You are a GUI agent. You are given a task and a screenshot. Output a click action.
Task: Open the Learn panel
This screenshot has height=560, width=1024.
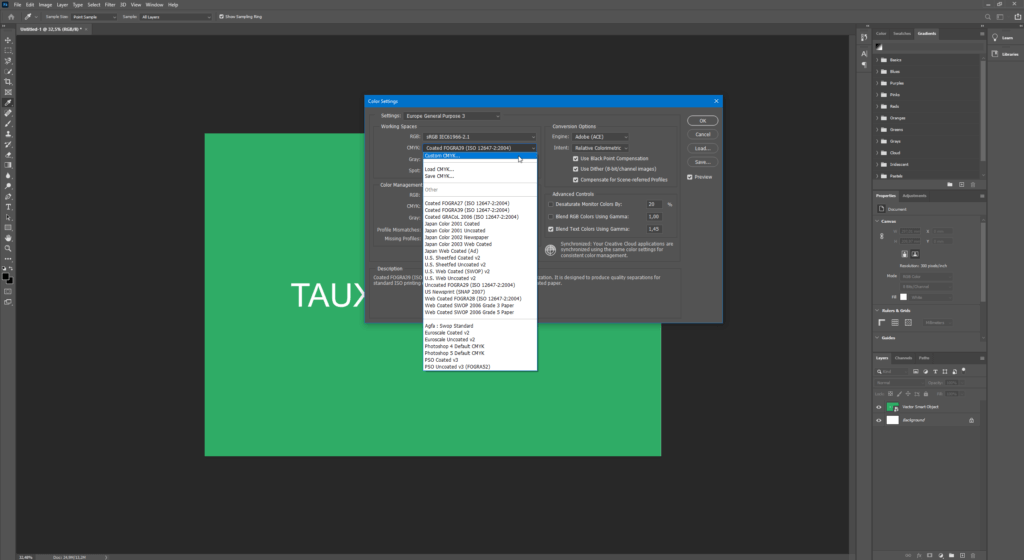(1004, 38)
